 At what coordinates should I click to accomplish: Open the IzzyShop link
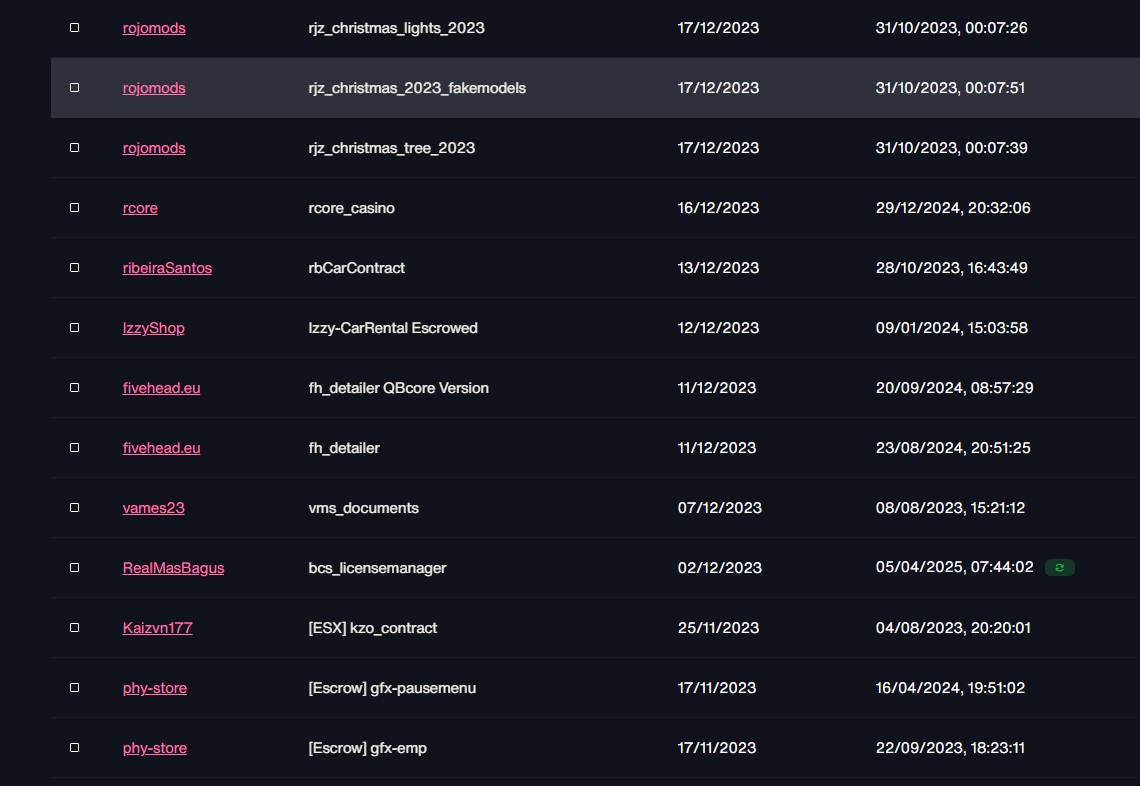(x=153, y=328)
